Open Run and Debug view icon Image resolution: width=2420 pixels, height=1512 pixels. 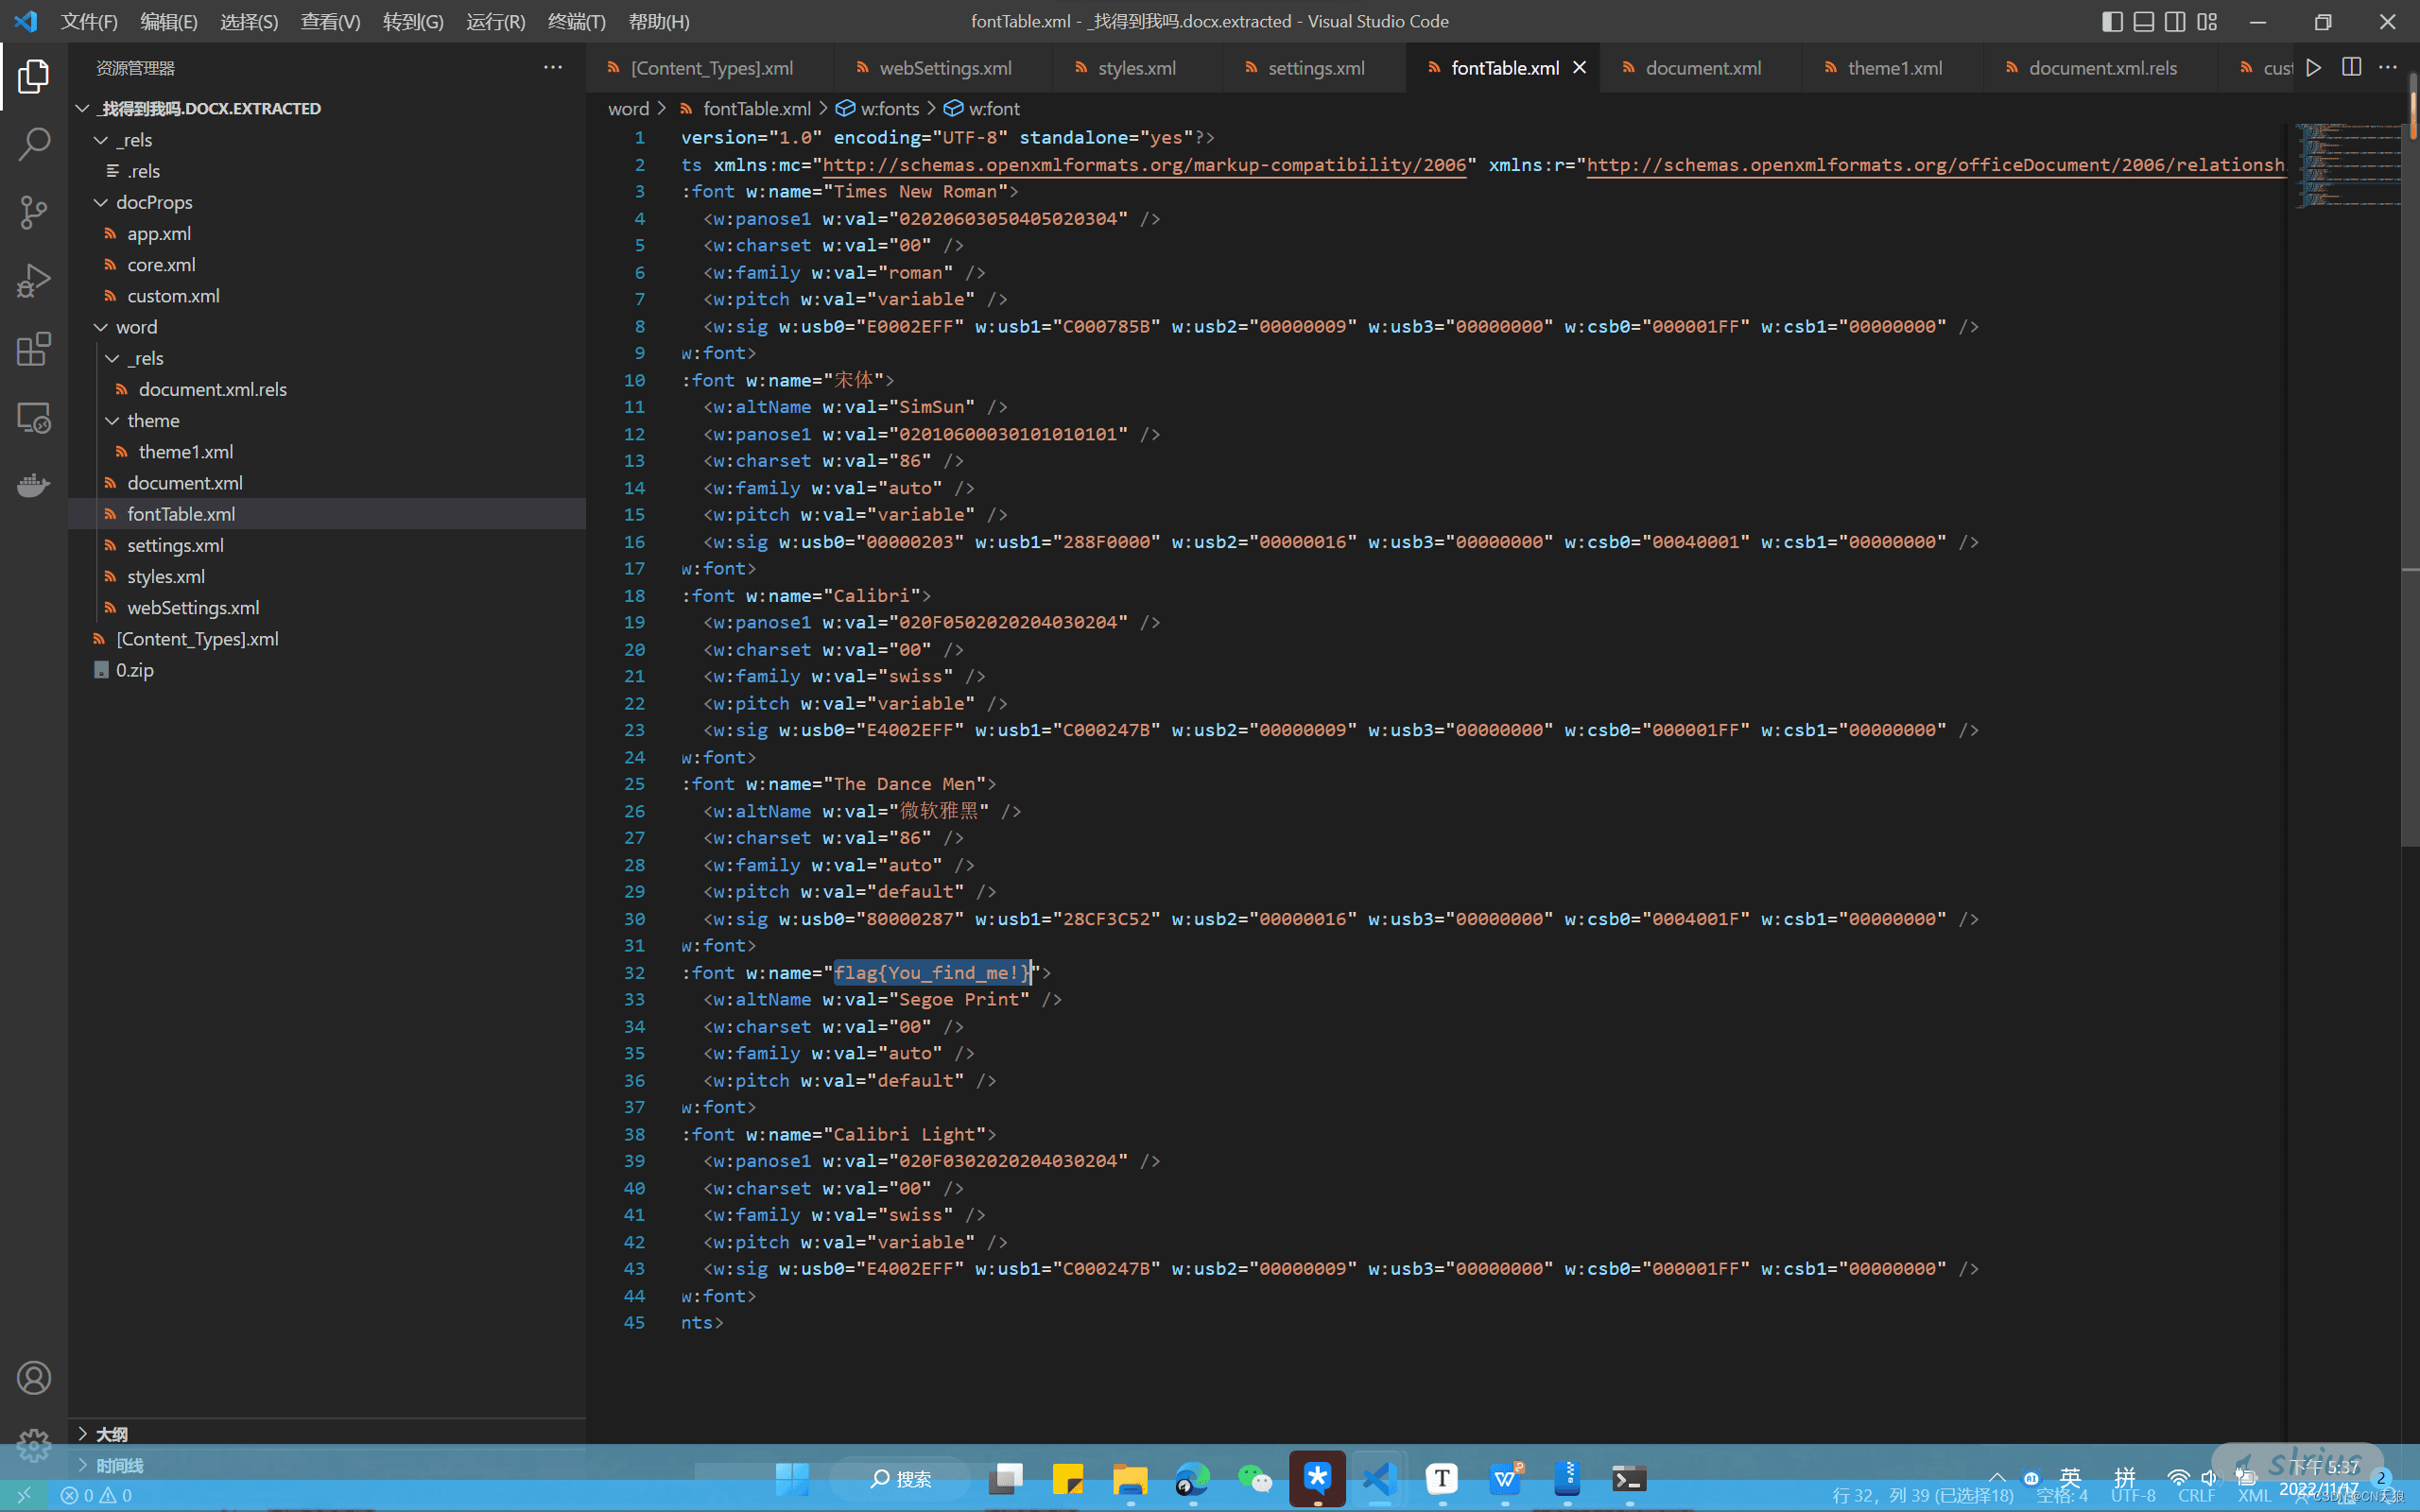[x=34, y=281]
